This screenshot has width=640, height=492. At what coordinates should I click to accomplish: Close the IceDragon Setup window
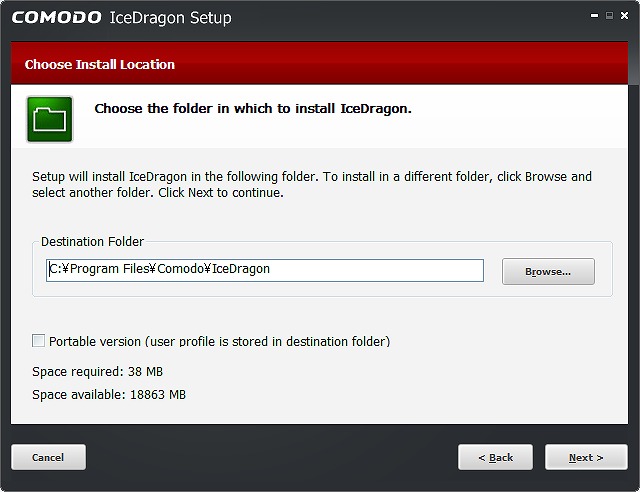pos(624,16)
